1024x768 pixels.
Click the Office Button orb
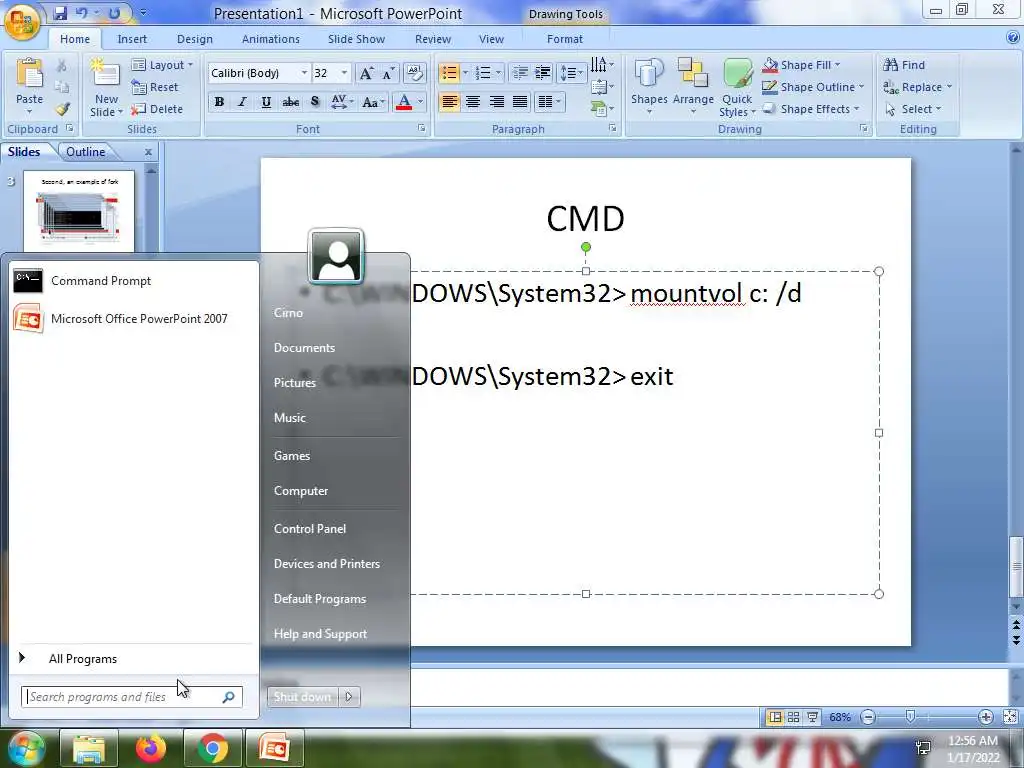click(x=22, y=20)
